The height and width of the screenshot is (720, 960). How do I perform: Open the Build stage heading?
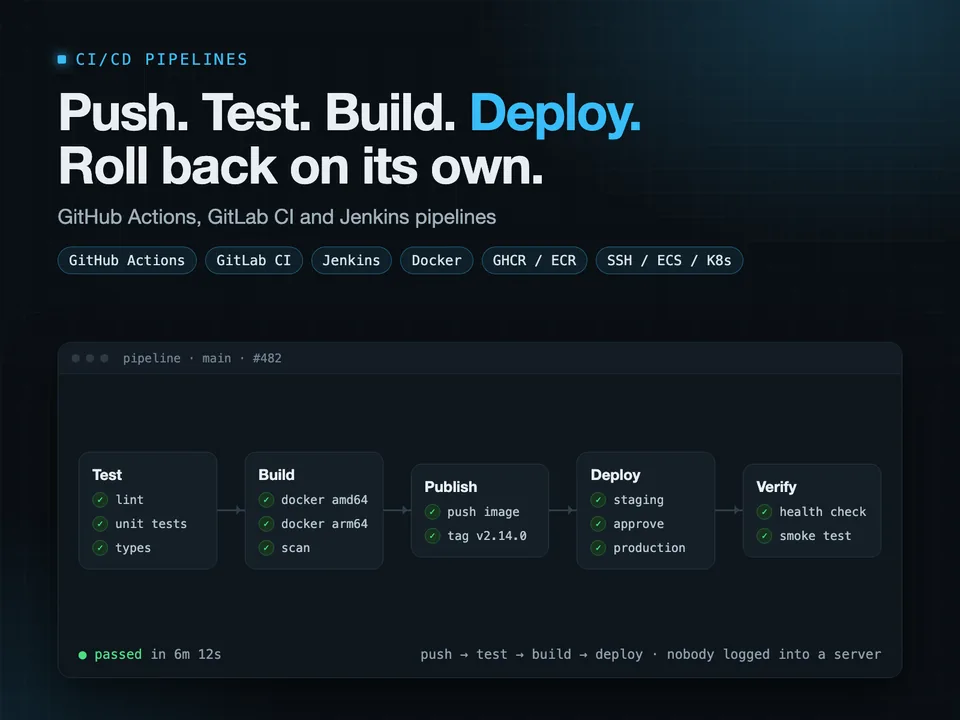pyautogui.click(x=276, y=475)
